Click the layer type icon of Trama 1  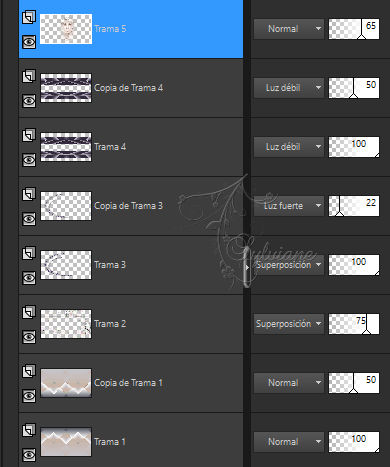tap(29, 430)
